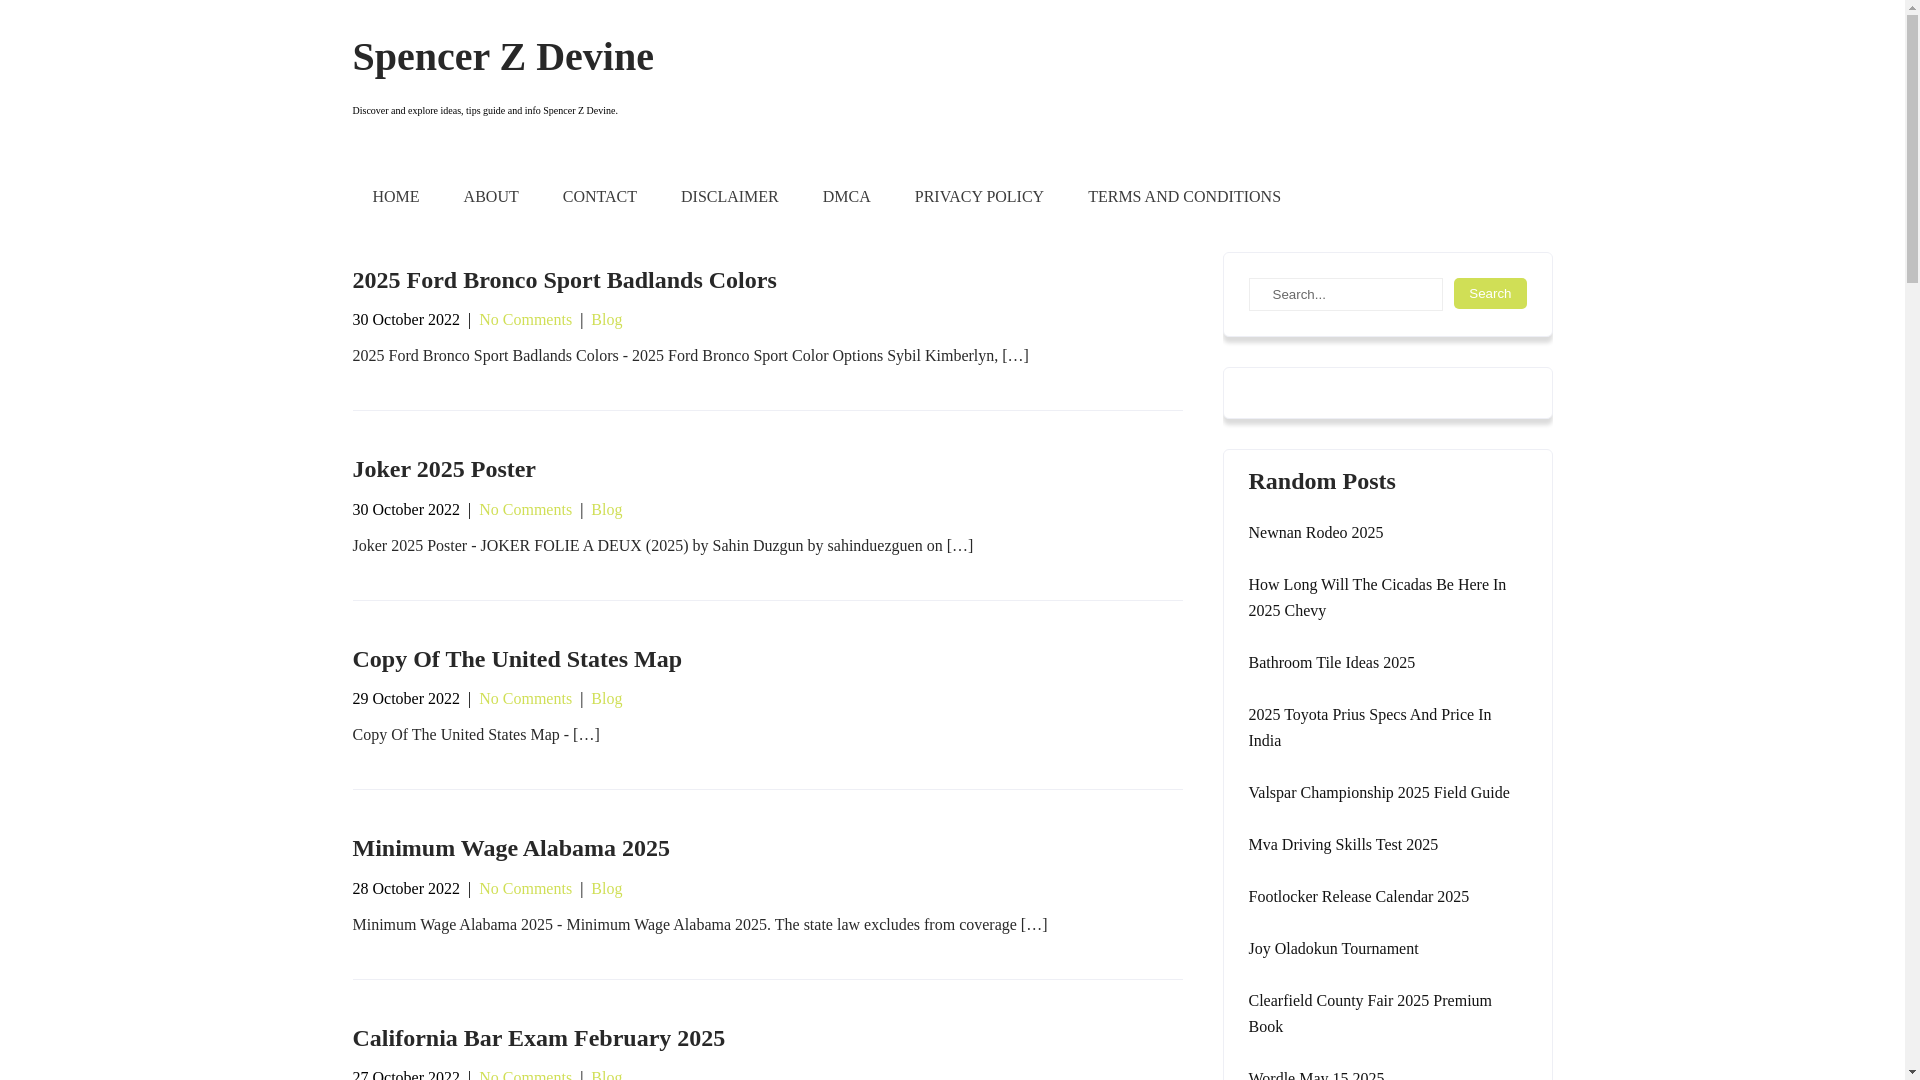This screenshot has width=1920, height=1080.
Task: Click the 30 October 2022 date of Ford Bronco post
Action: click(406, 320)
